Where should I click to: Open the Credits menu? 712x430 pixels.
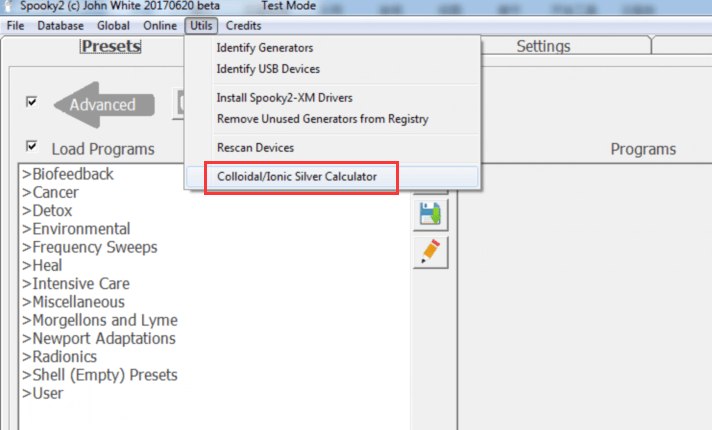tap(243, 25)
